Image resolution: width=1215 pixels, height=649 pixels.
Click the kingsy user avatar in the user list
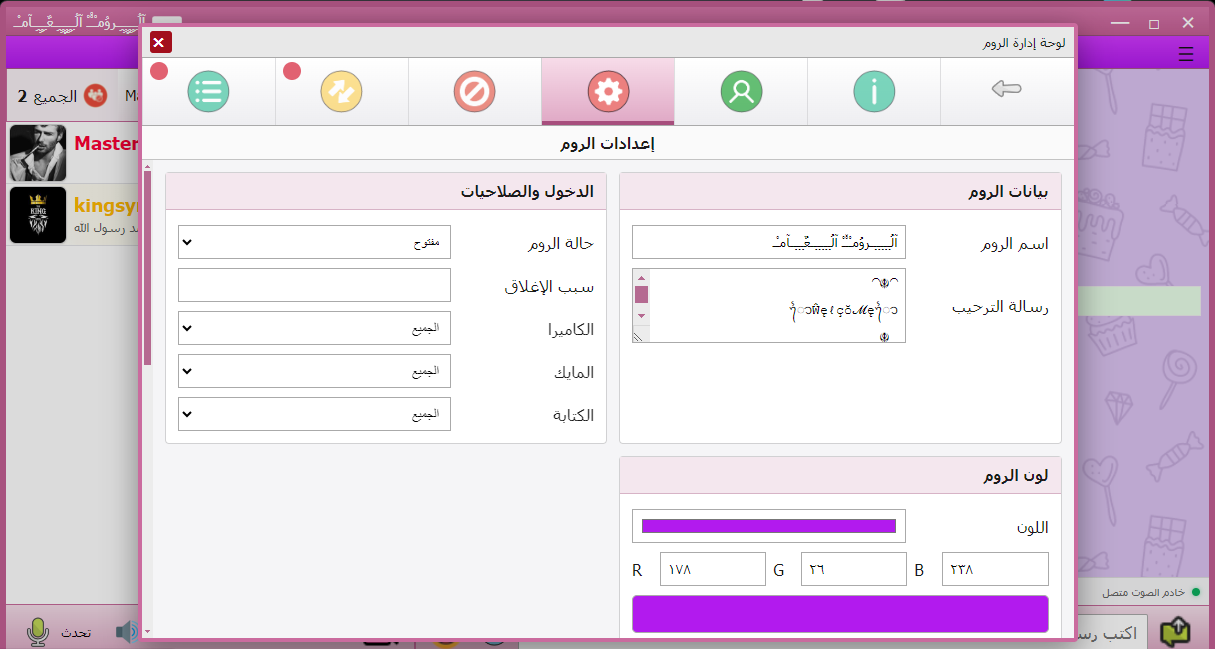tap(38, 215)
